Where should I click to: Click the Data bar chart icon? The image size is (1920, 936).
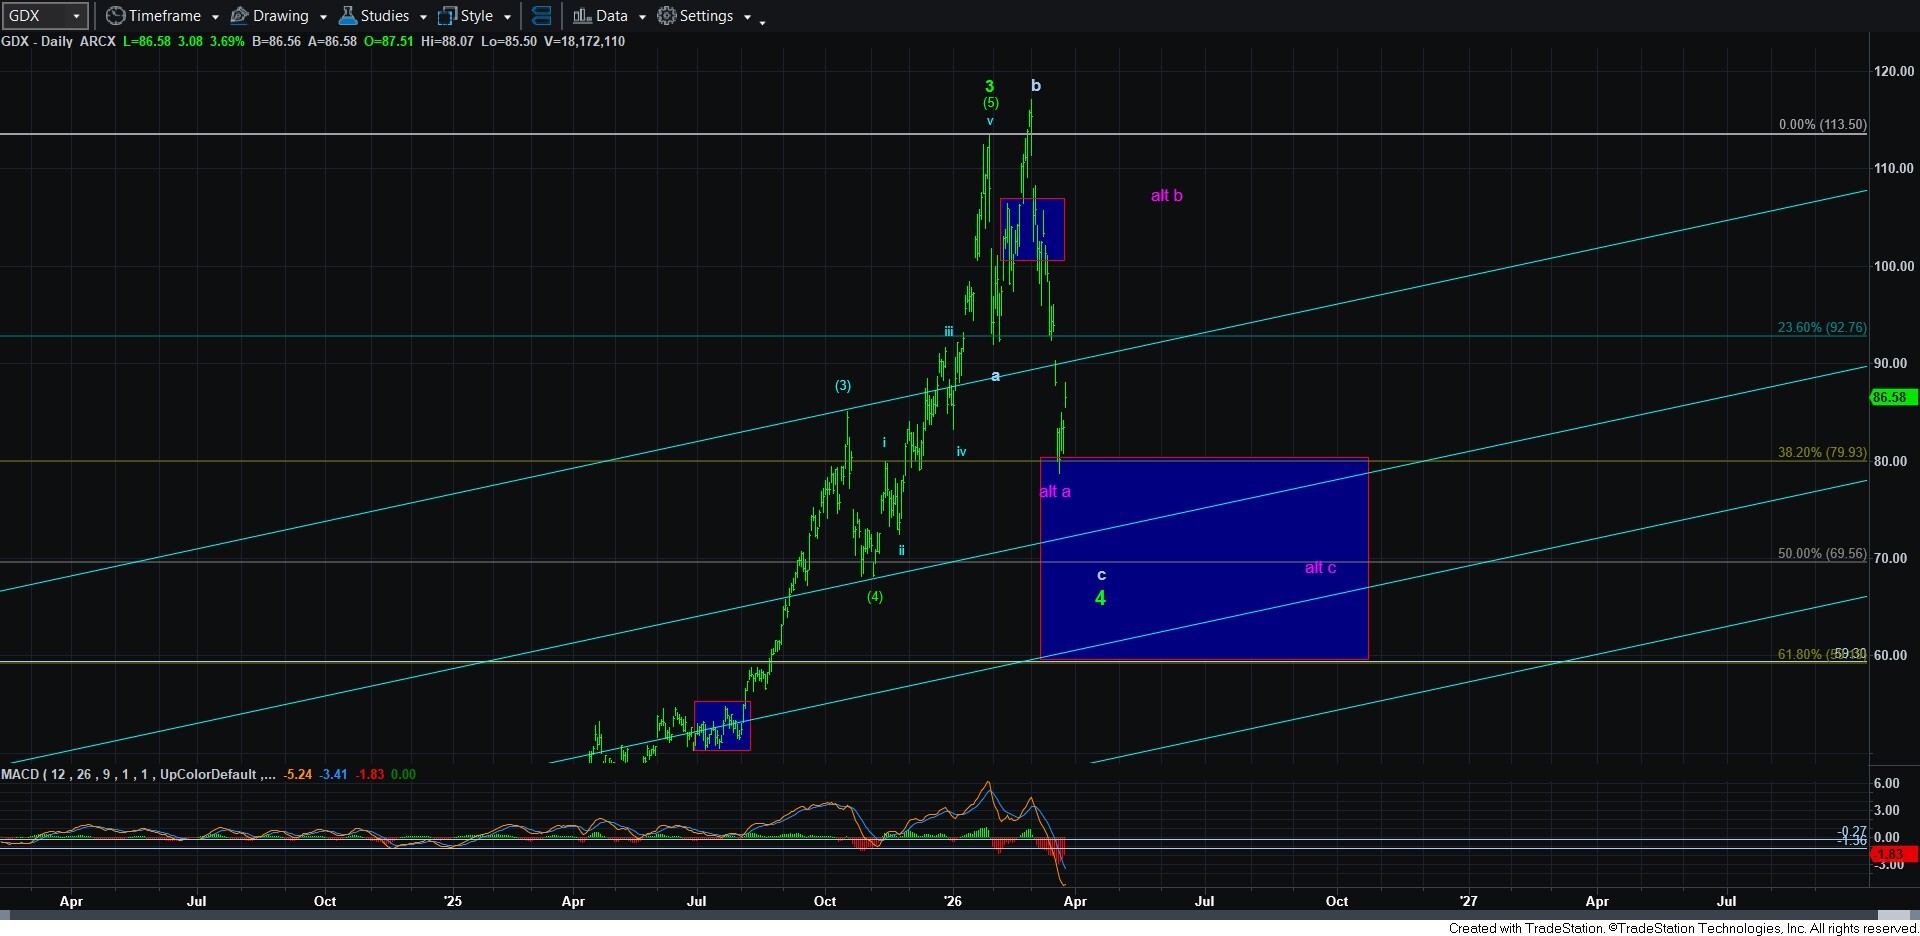tap(582, 16)
